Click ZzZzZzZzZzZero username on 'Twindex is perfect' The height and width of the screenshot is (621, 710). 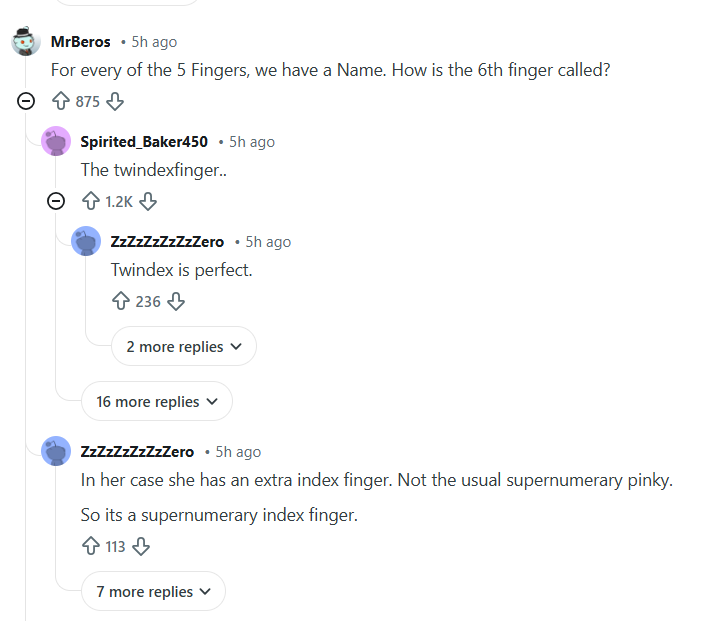(167, 242)
